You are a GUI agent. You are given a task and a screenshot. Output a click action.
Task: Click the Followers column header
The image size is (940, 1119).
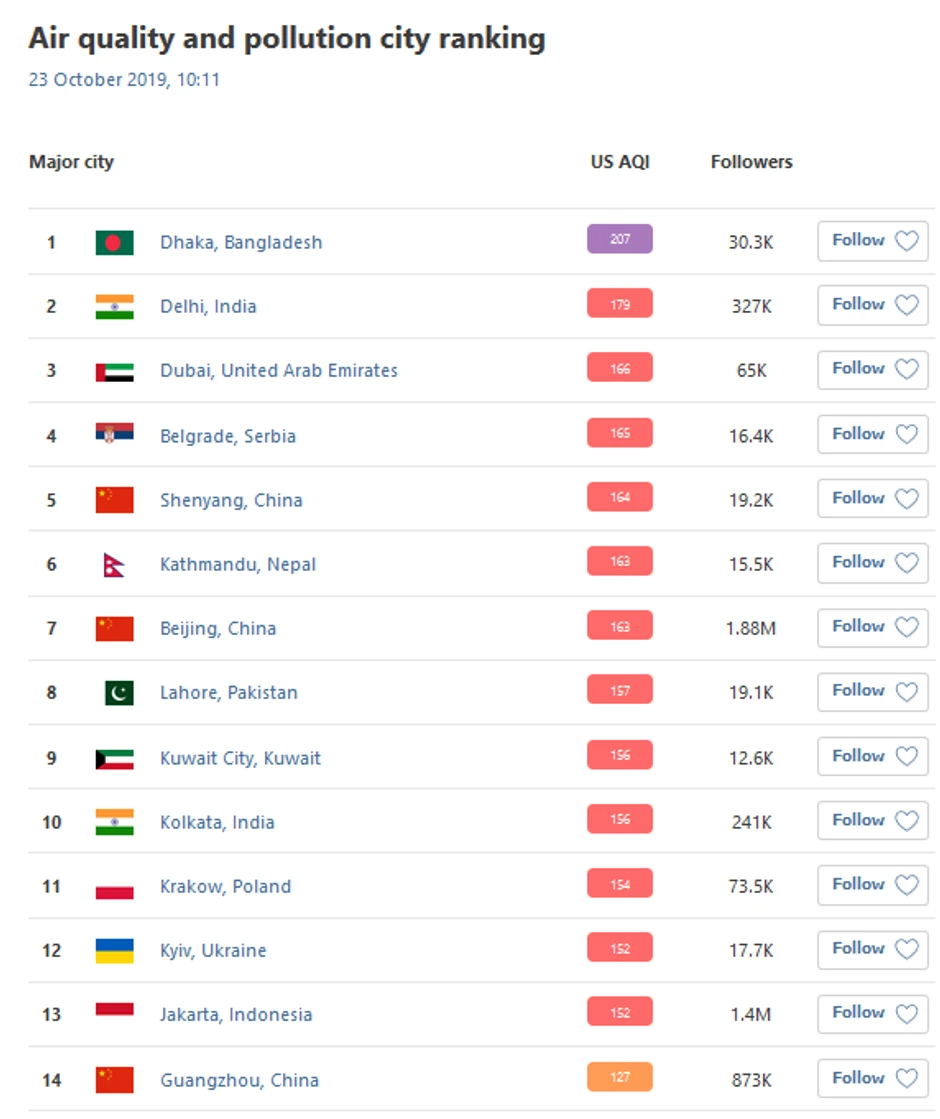751,162
